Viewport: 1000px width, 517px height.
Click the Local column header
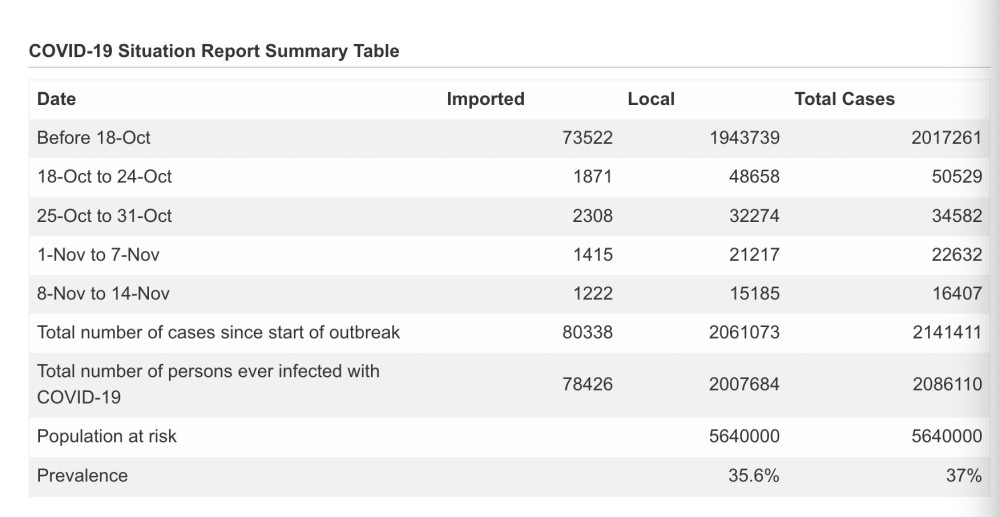pyautogui.click(x=651, y=99)
